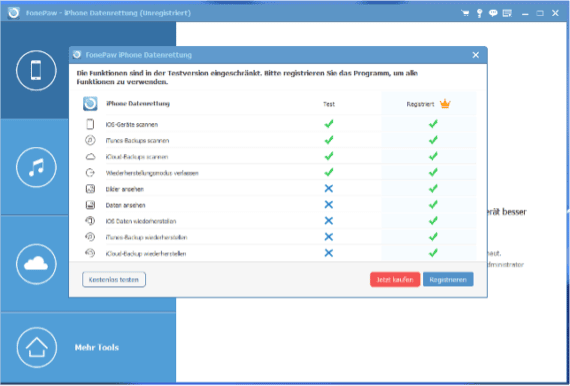Open the key registration icon in title bar
The image size is (570, 386).
[479, 13]
